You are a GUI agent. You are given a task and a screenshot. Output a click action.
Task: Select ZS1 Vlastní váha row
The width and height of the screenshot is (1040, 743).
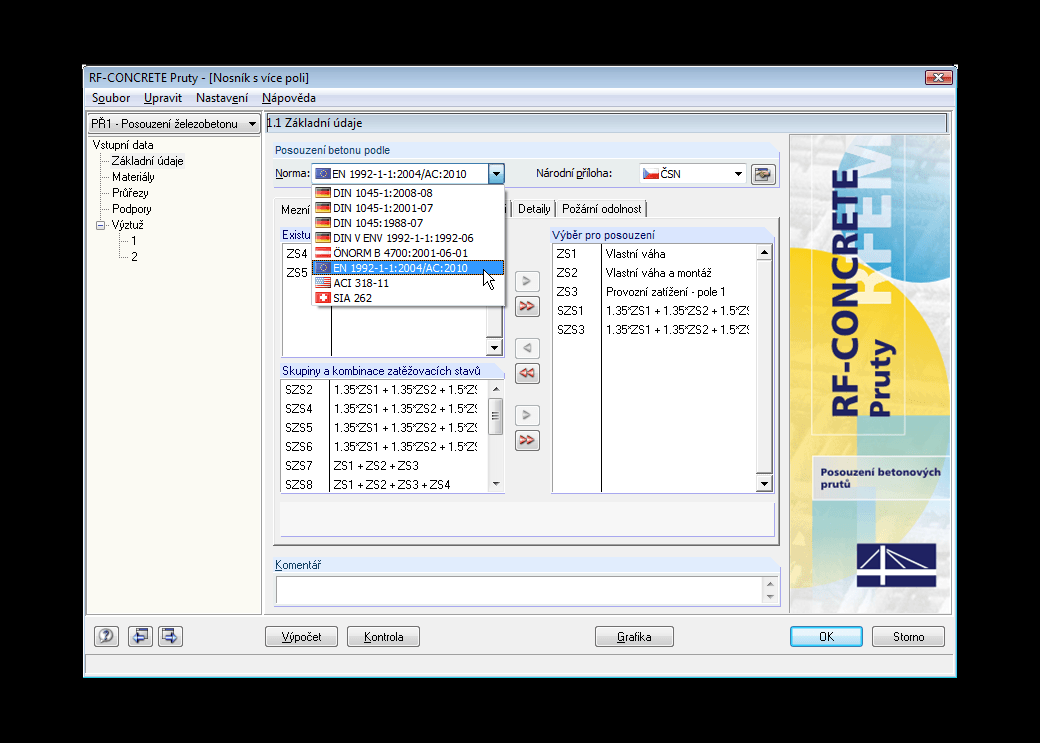(654, 254)
